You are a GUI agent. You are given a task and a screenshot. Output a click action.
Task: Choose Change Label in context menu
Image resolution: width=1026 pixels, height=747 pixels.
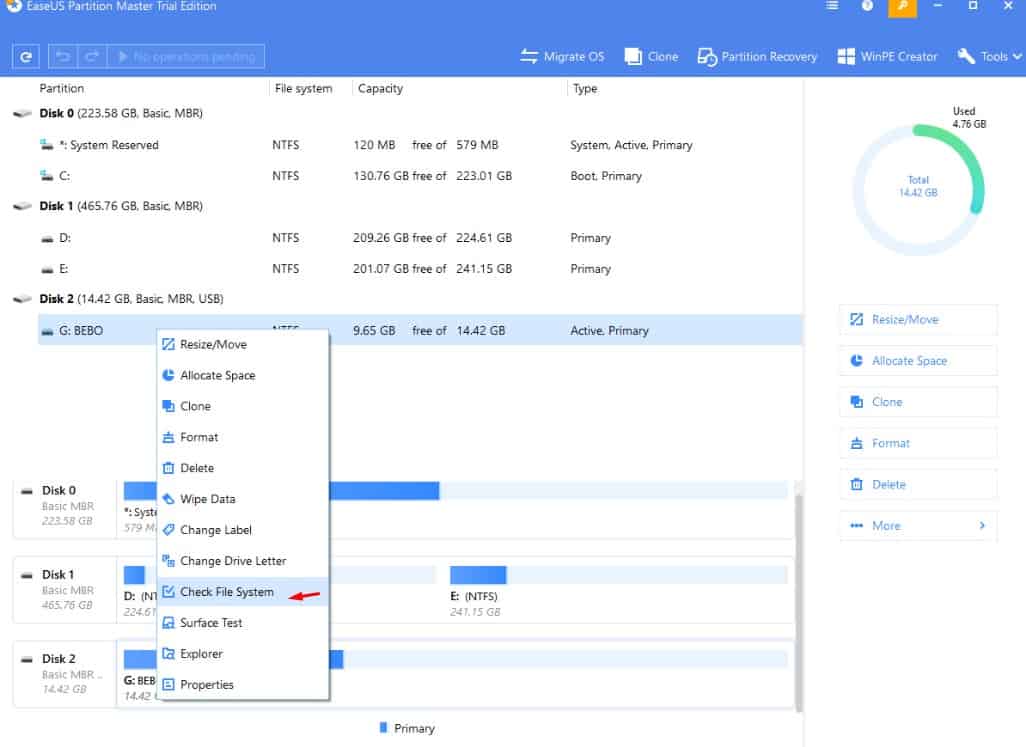pos(243,530)
